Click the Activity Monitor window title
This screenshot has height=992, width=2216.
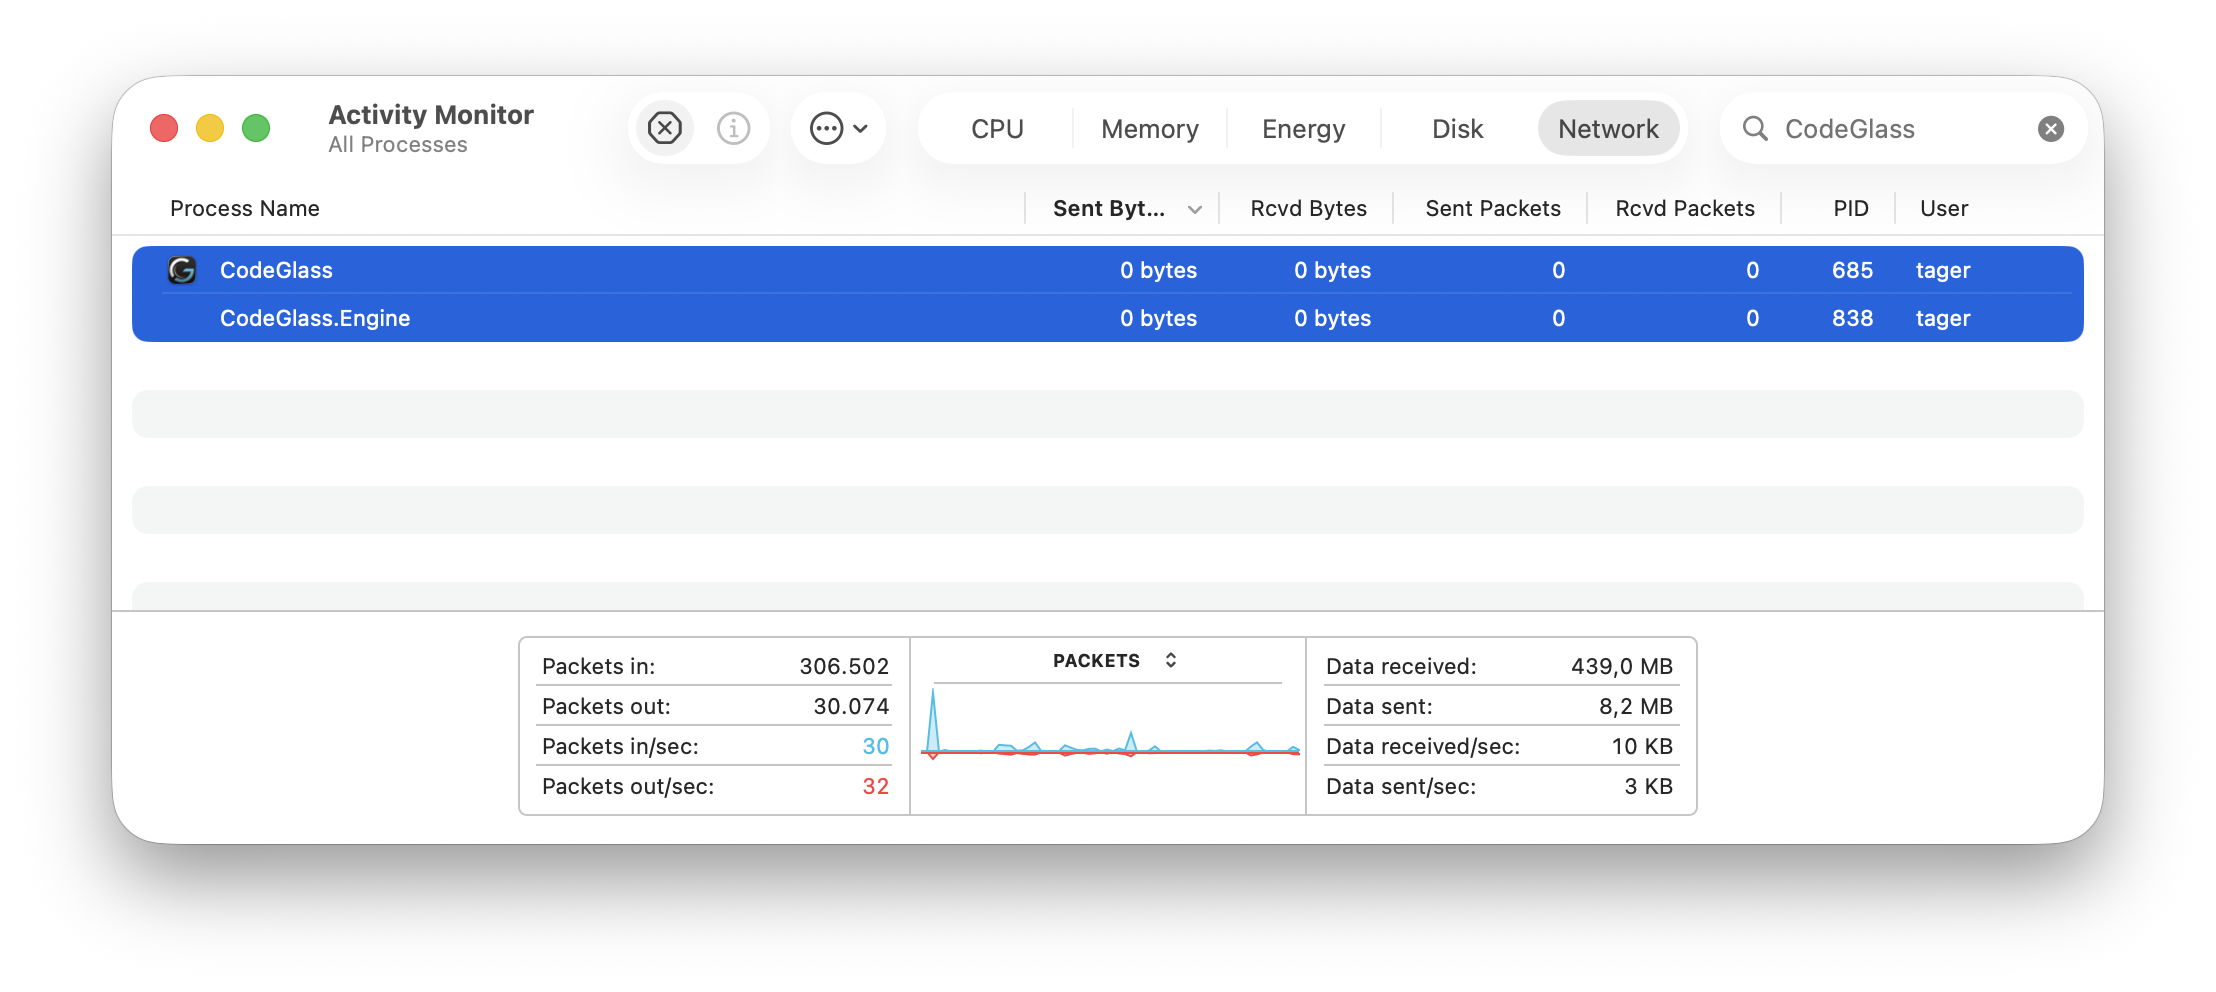click(431, 114)
